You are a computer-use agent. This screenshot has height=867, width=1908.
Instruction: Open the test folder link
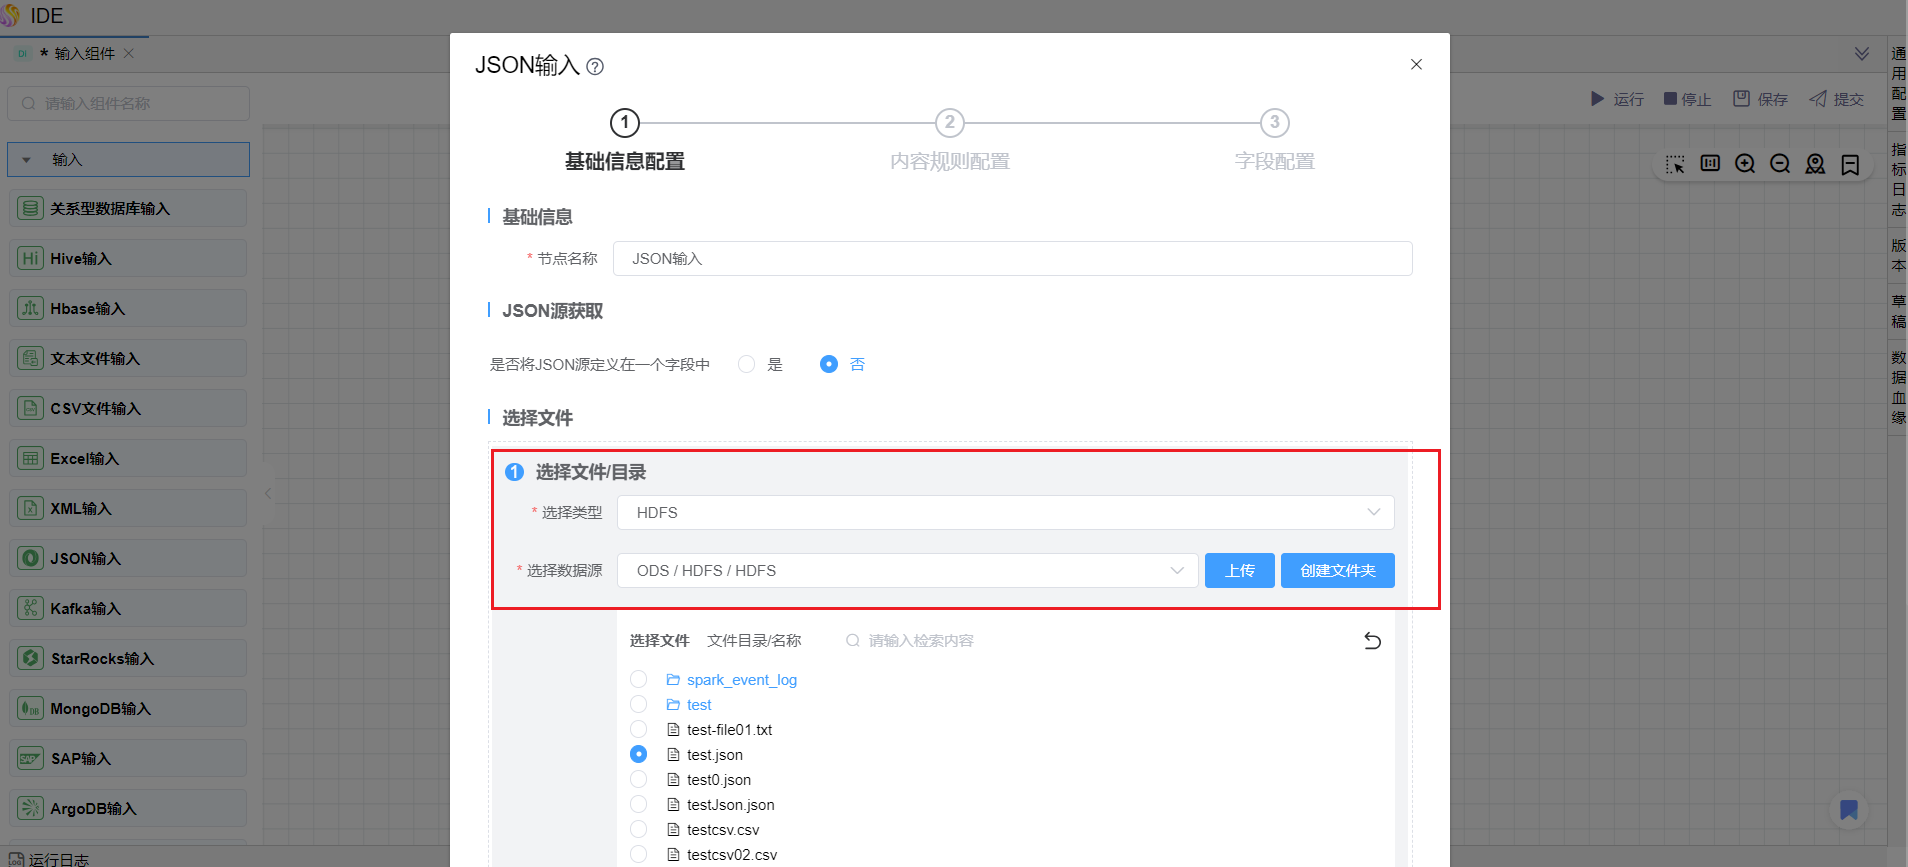[x=699, y=705]
